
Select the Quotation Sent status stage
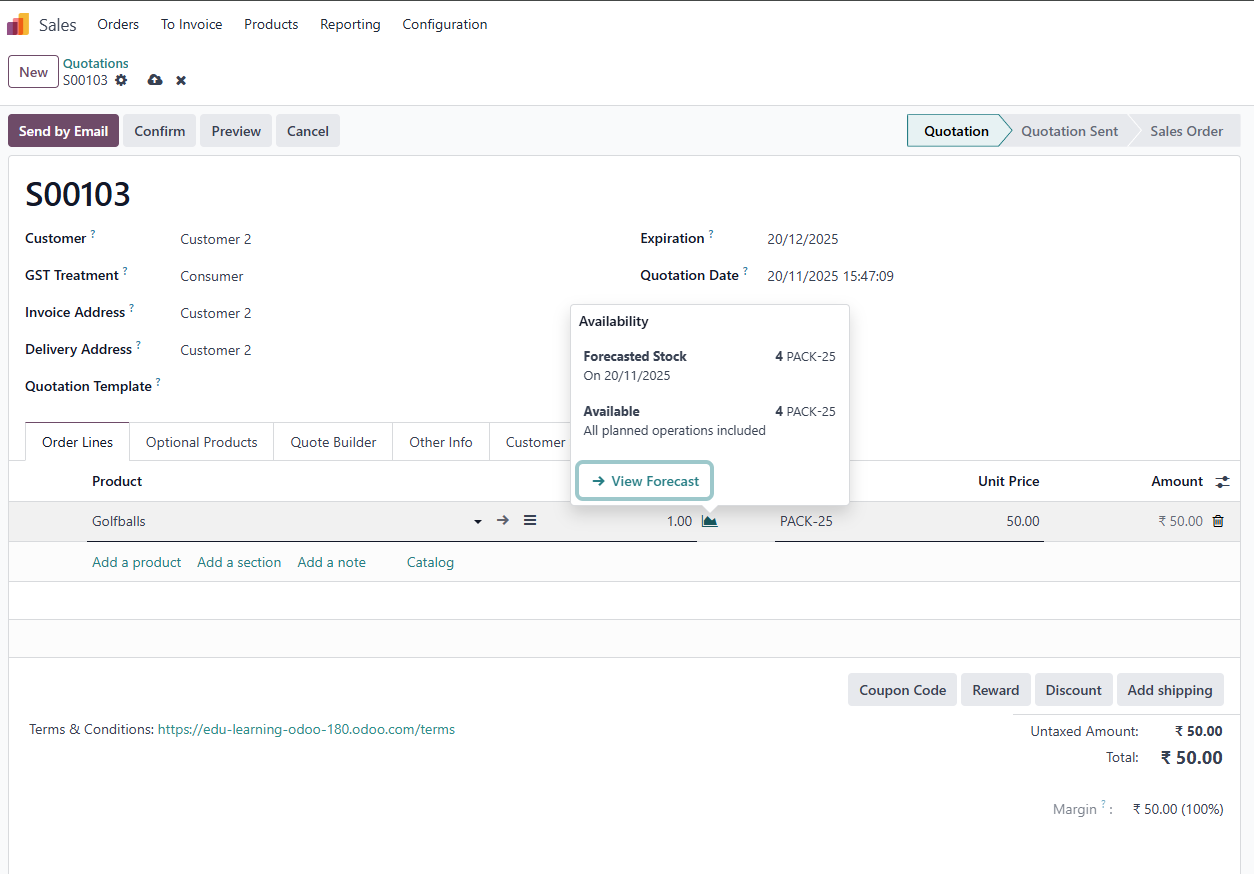click(1069, 131)
